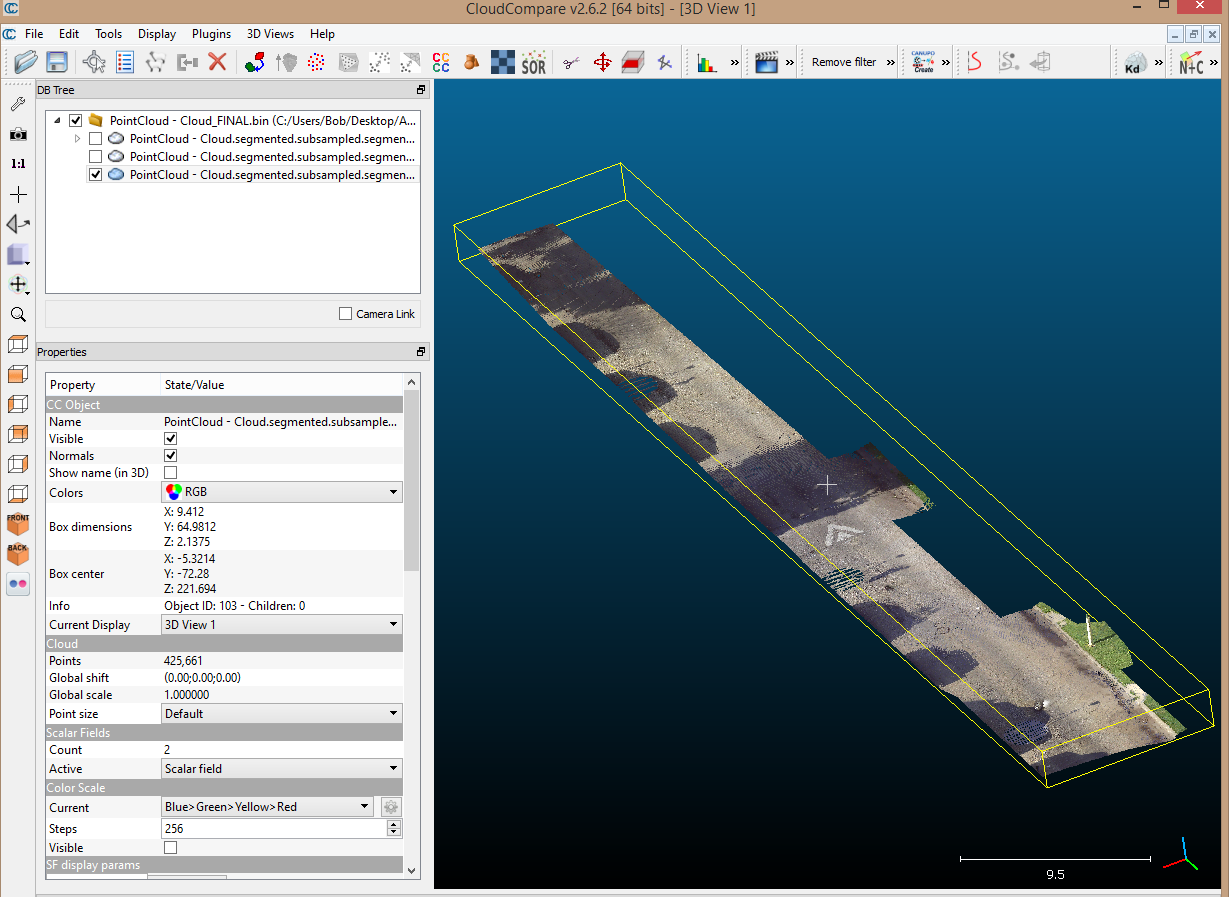The width and height of the screenshot is (1229, 897).
Task: Set the front view cube
Action: pos(18,524)
